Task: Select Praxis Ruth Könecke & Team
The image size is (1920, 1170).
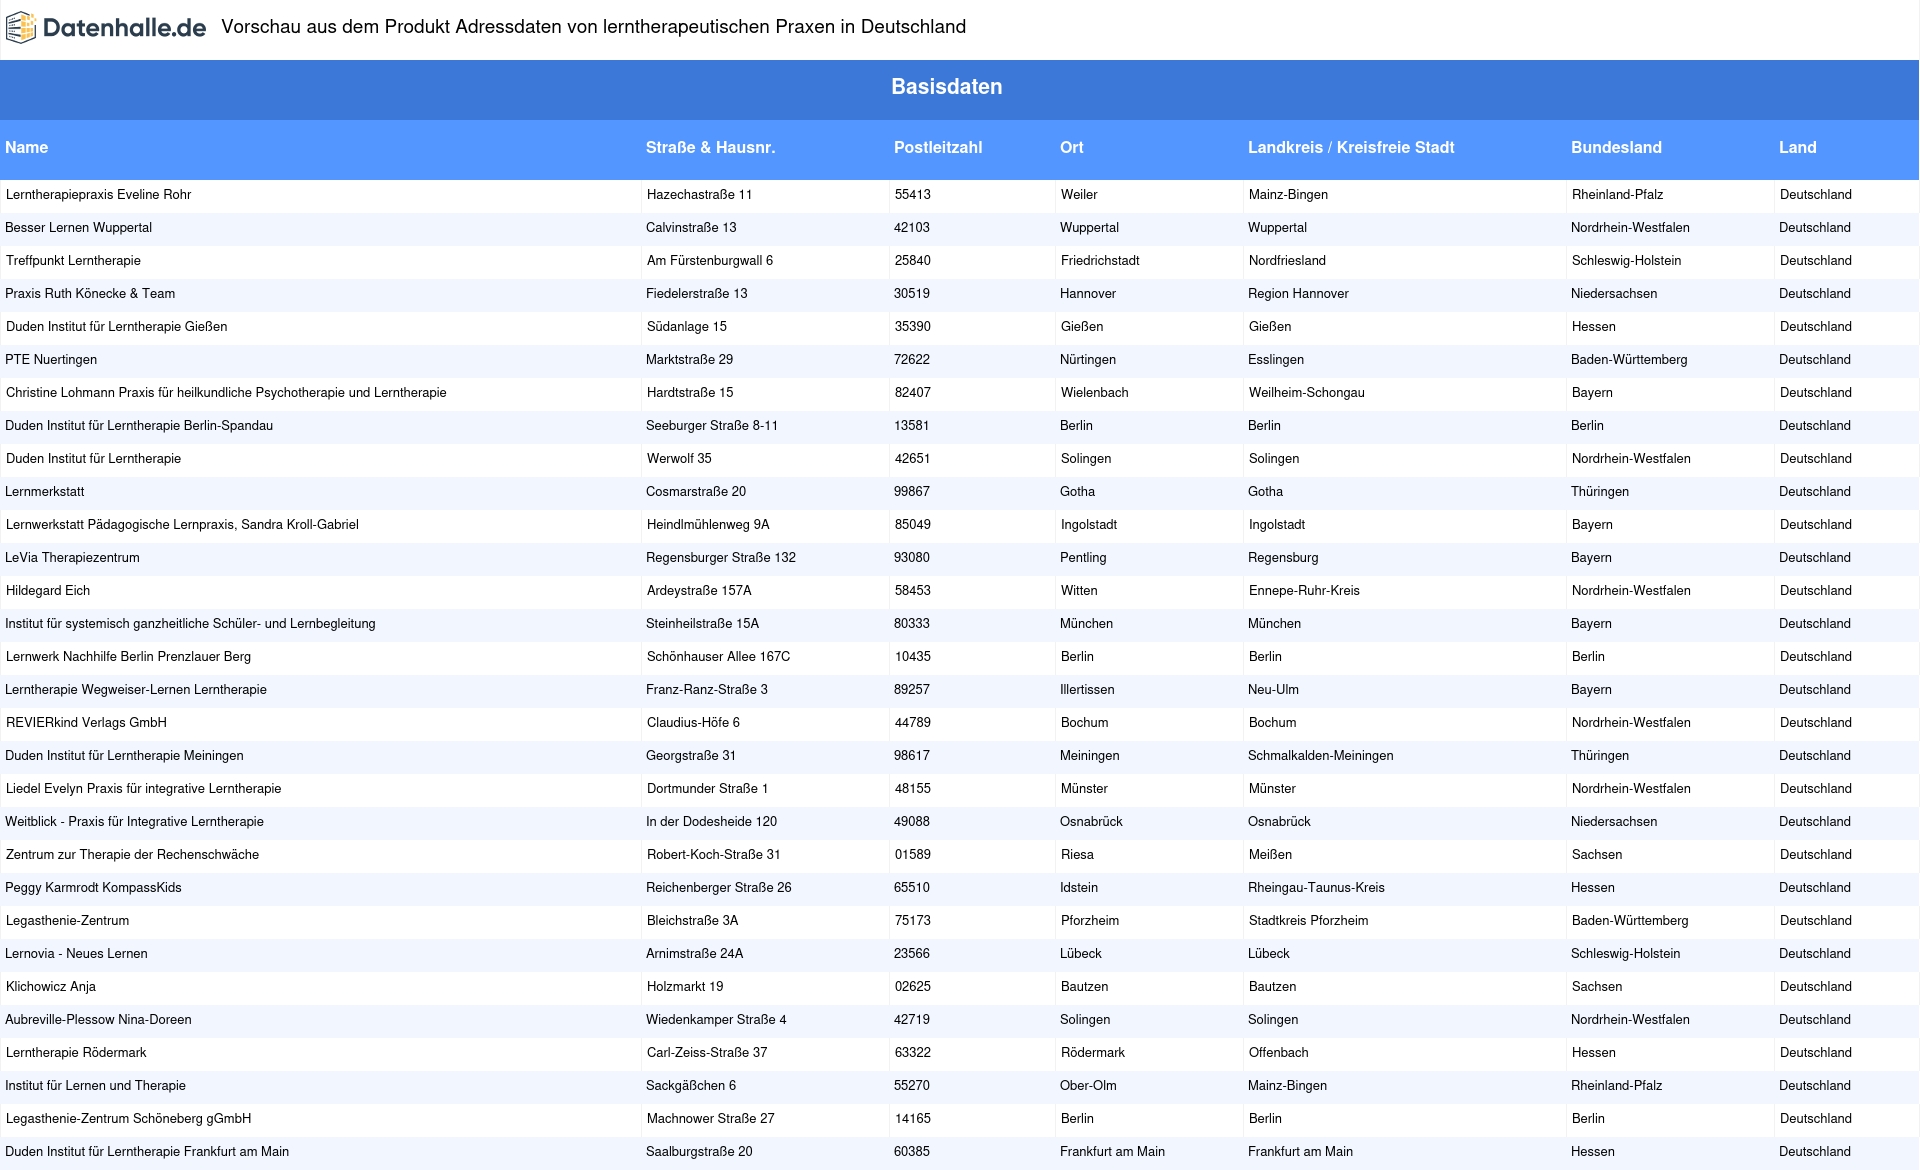Action: point(90,294)
